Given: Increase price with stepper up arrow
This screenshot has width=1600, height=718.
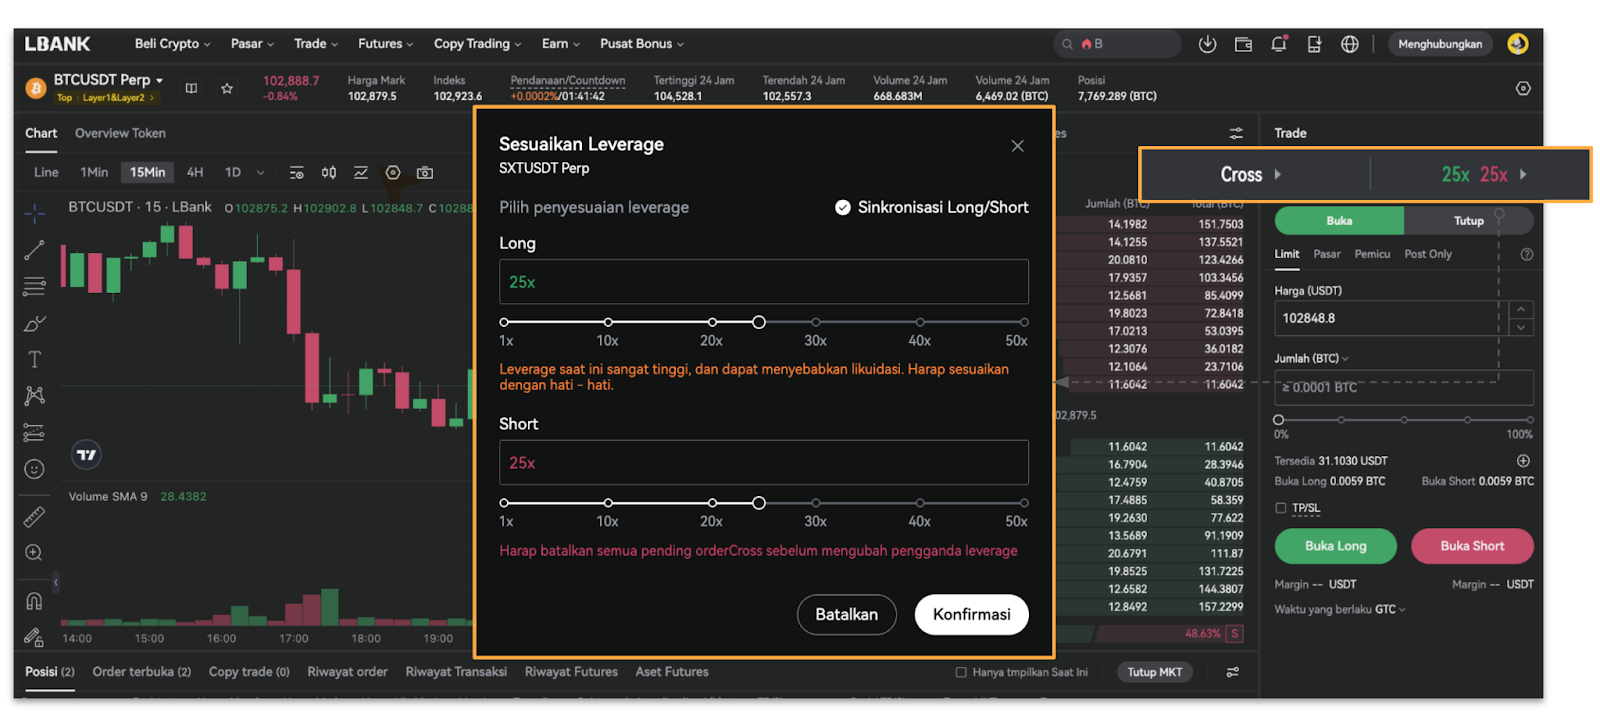Looking at the screenshot, I should [1521, 310].
